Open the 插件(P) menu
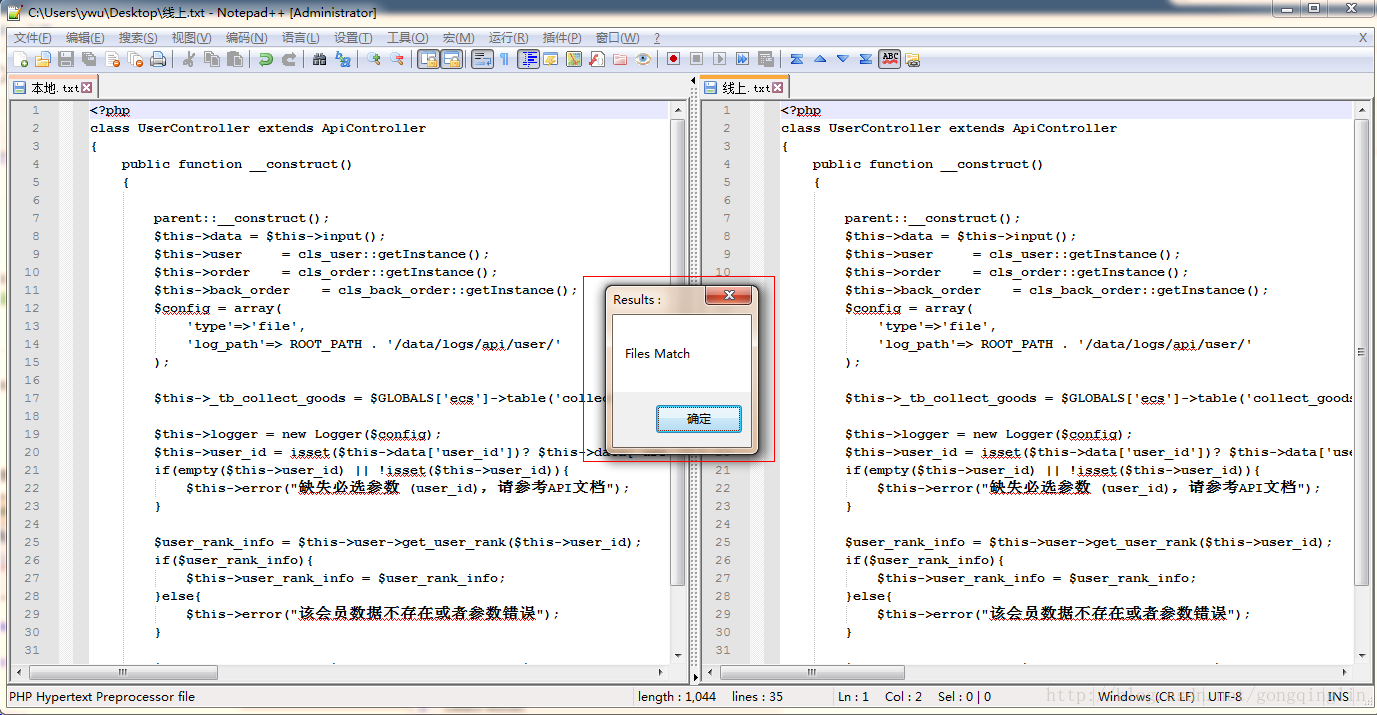Screen dimensions: 1377x715 (x=562, y=38)
